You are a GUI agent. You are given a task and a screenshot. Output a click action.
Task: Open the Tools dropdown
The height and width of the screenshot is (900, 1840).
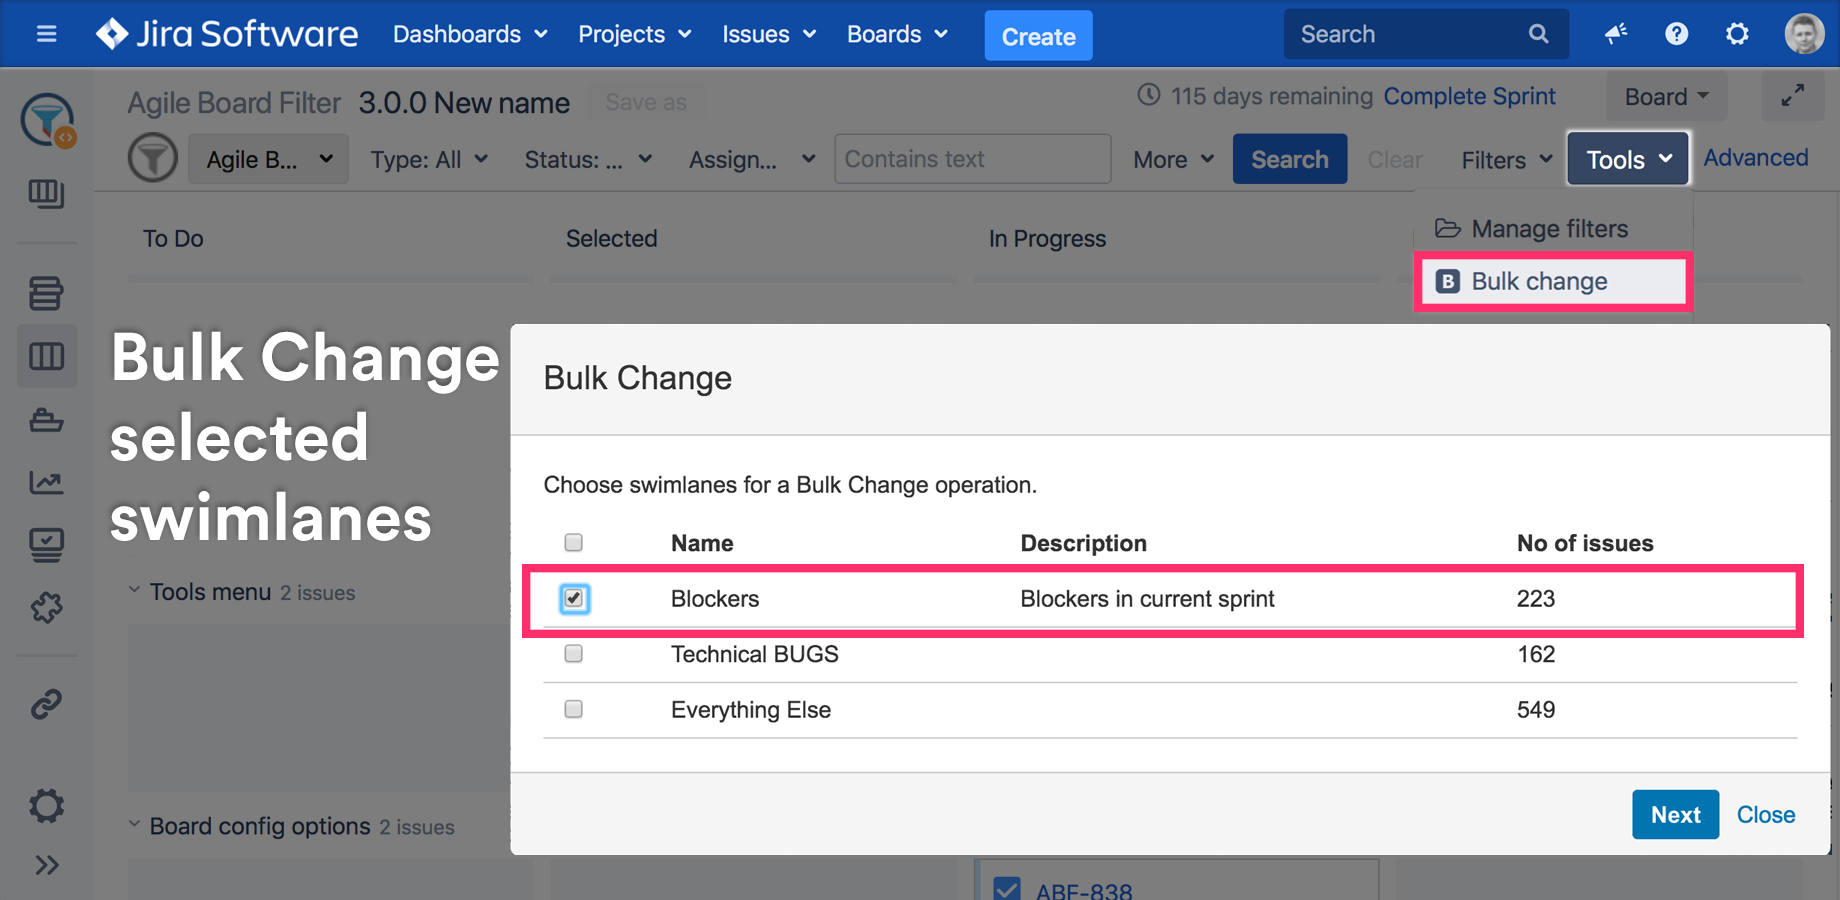pos(1626,158)
